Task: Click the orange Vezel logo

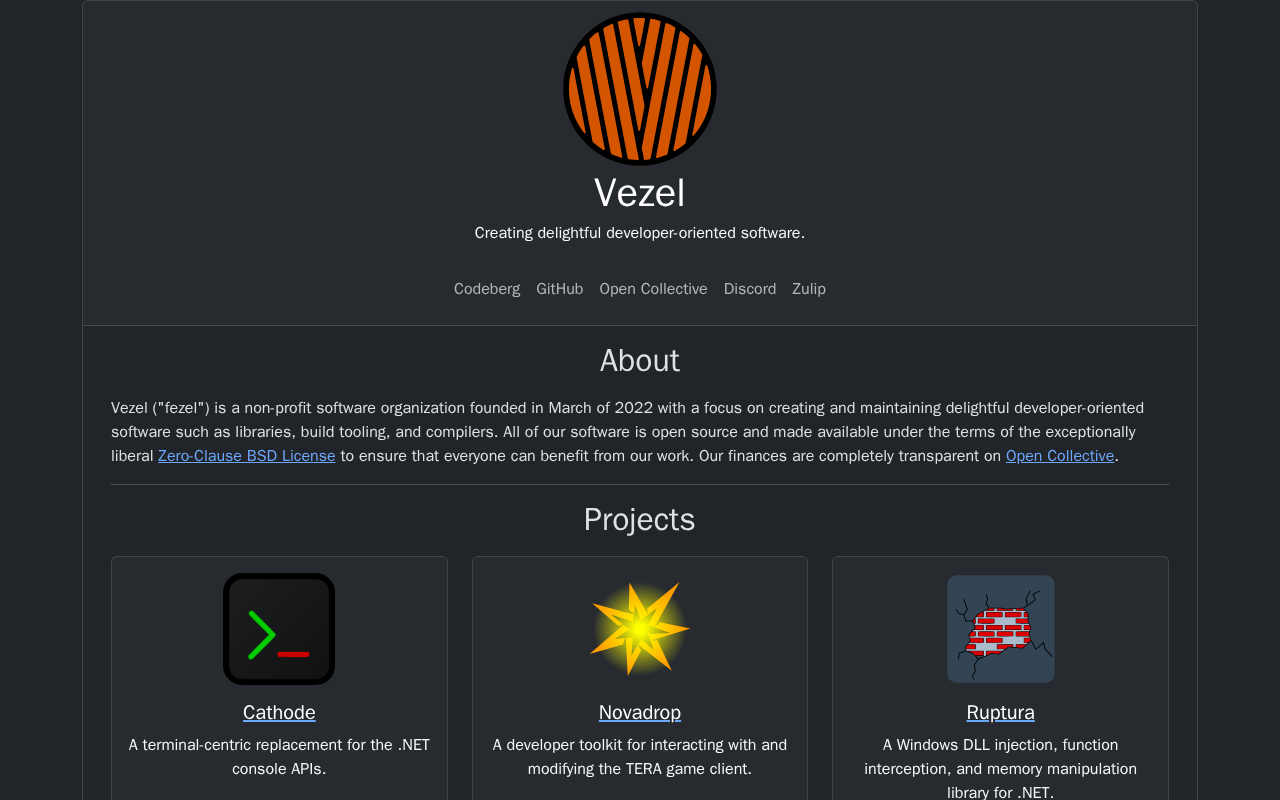Action: (640, 89)
